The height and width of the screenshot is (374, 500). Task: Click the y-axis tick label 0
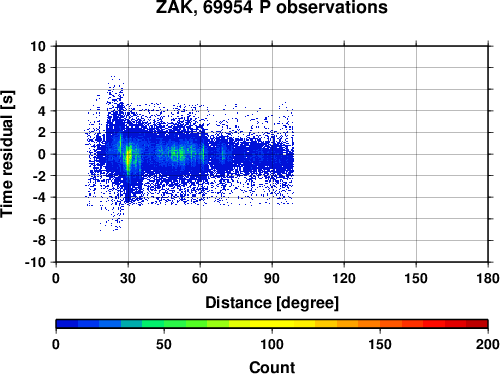point(42,154)
